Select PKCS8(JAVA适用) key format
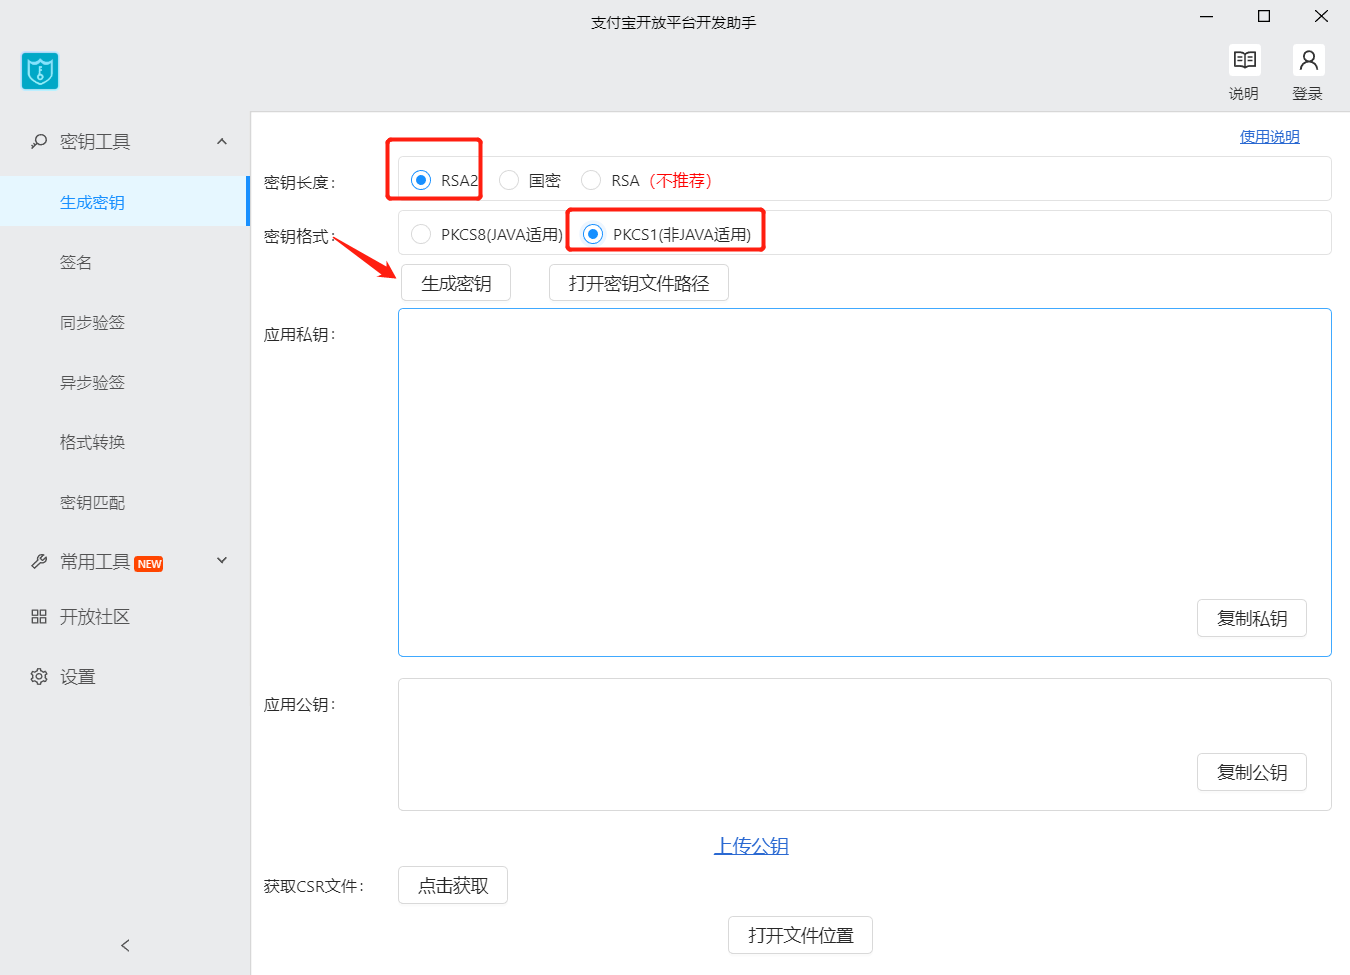The image size is (1350, 975). click(421, 234)
